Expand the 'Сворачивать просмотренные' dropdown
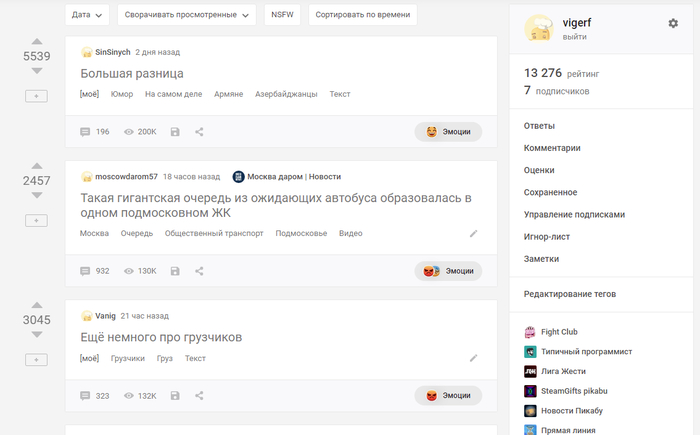700x435 pixels. click(x=187, y=16)
